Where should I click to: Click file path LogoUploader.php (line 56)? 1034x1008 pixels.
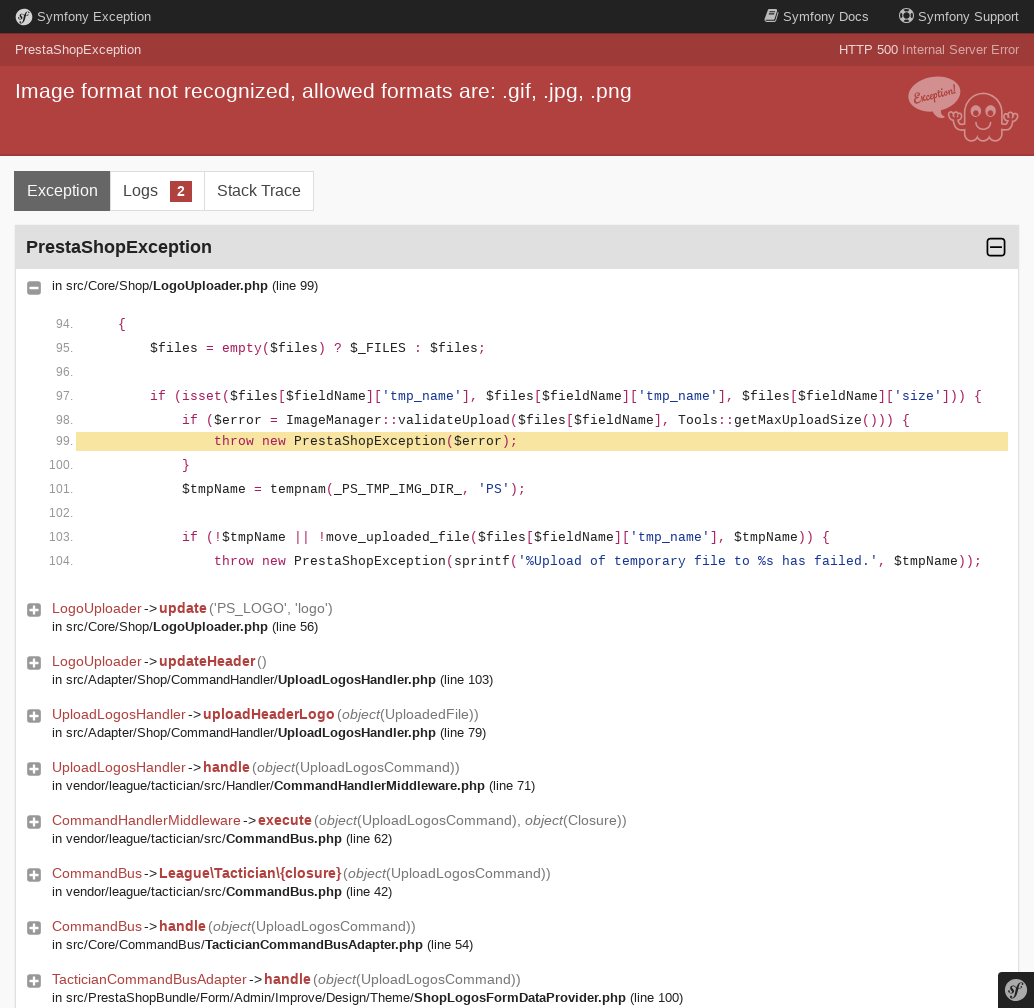click(185, 627)
